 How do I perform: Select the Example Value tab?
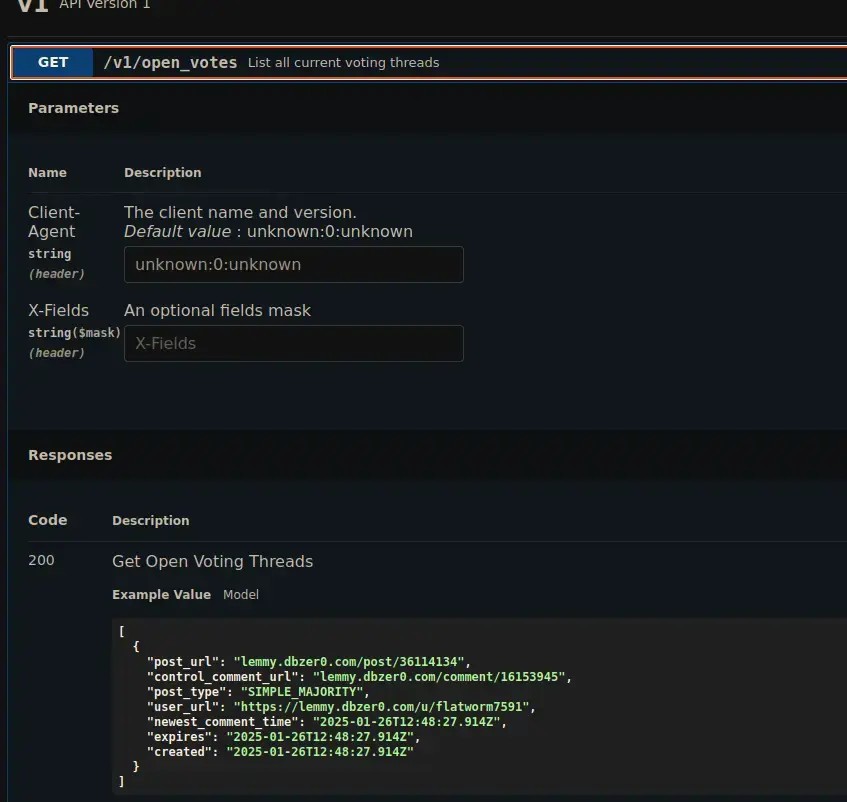point(161,594)
